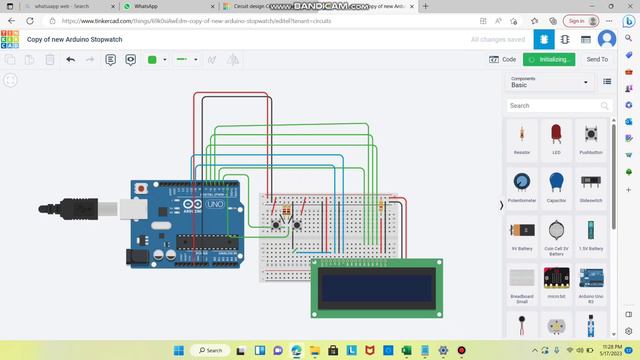Viewport: 640px width, 360px height.
Task: Undo the last action
Action: pyautogui.click(x=71, y=60)
